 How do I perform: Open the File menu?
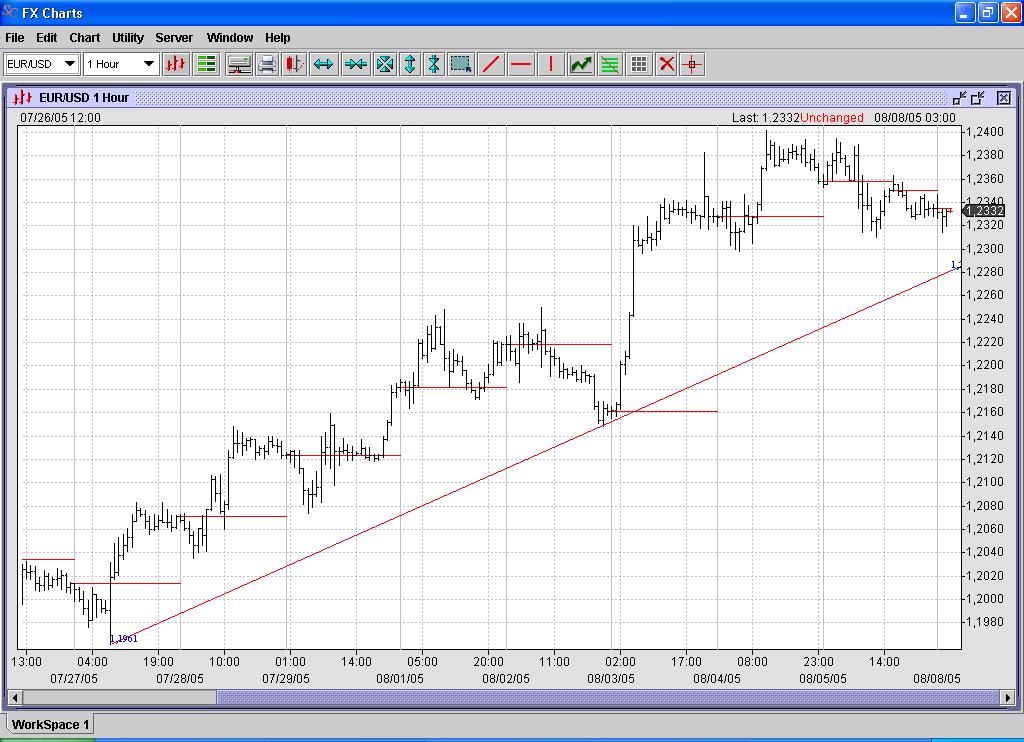tap(14, 38)
